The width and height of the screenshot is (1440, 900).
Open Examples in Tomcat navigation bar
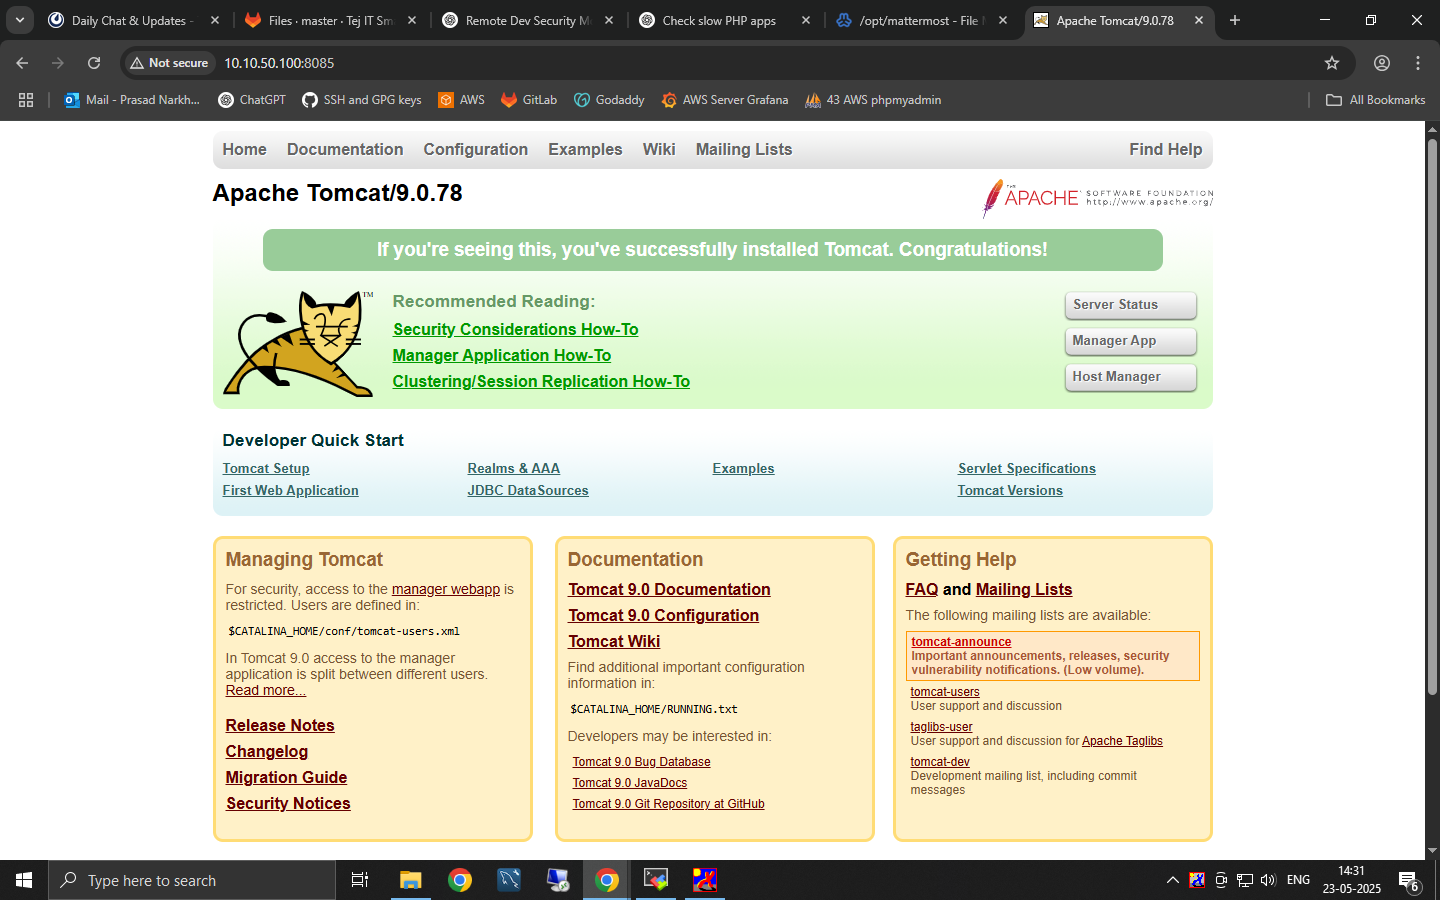tap(585, 149)
